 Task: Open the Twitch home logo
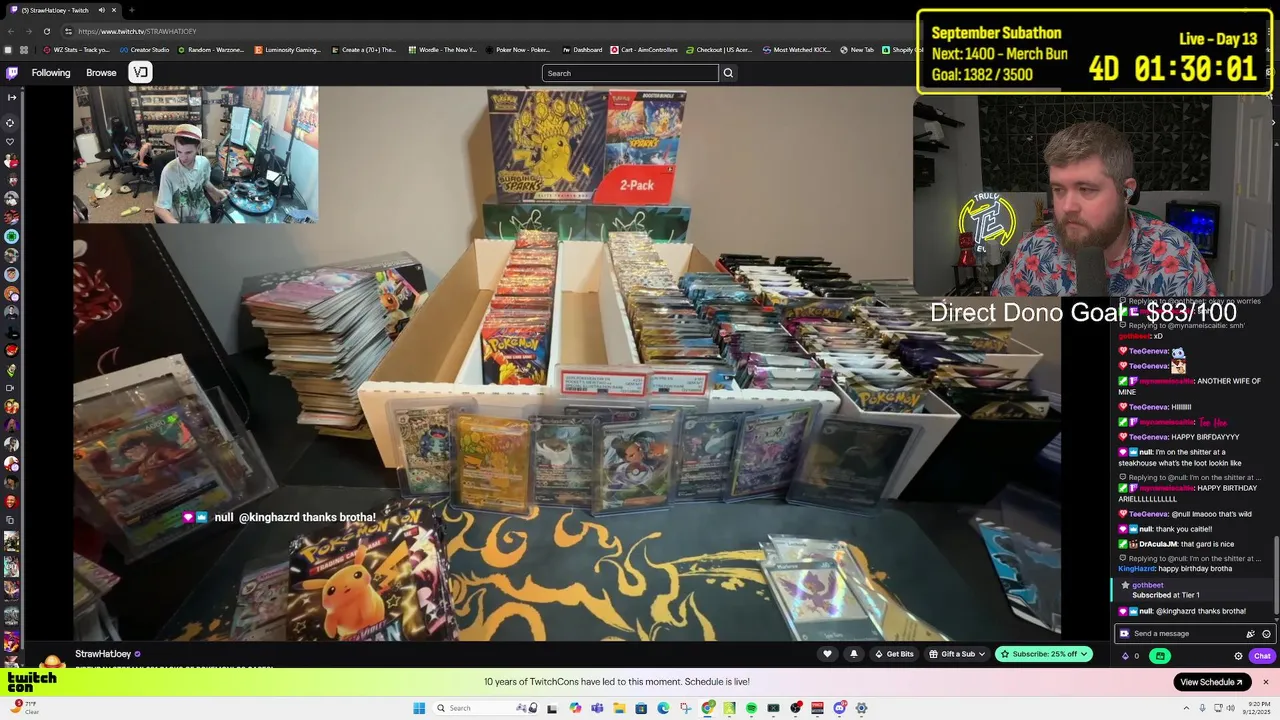(12, 73)
